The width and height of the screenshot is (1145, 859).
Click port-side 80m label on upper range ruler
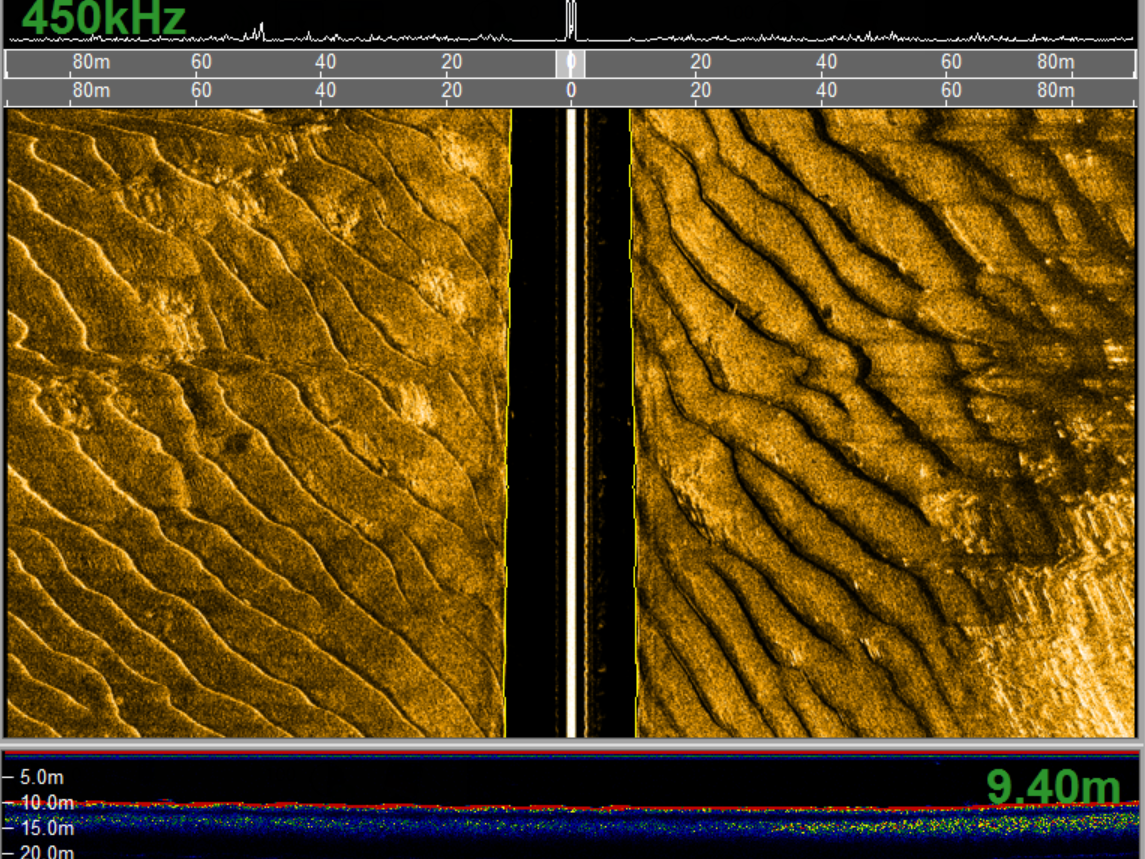[x=91, y=62]
